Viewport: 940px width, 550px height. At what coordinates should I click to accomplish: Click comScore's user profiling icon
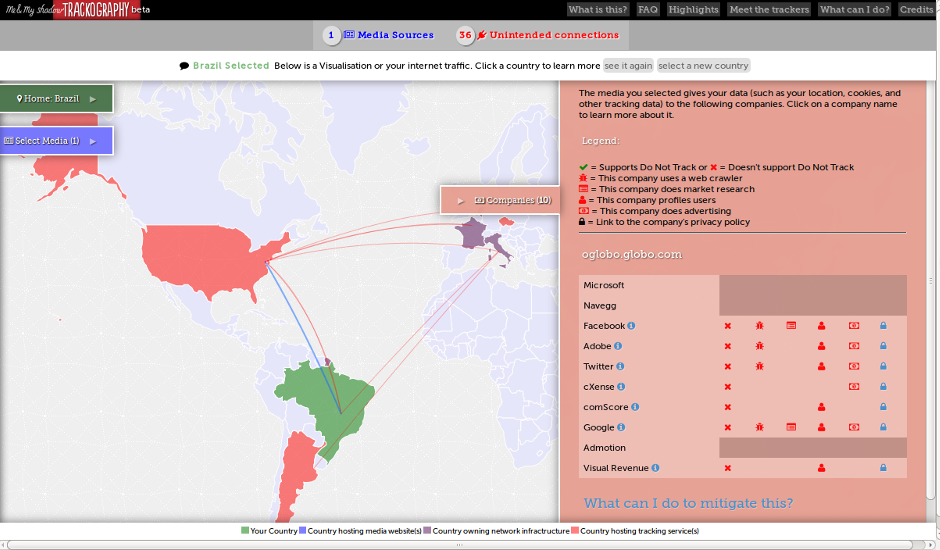821,407
